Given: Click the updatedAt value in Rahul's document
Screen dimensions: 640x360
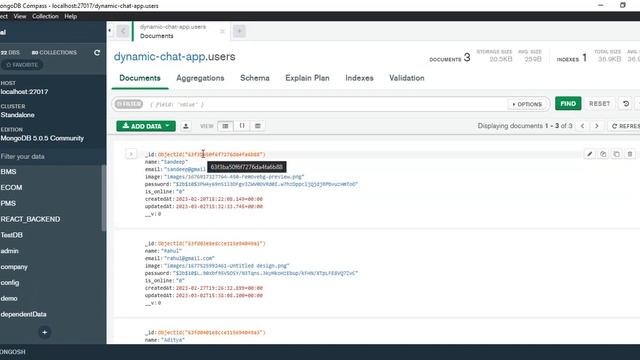Looking at the screenshot, I should pos(219,295).
